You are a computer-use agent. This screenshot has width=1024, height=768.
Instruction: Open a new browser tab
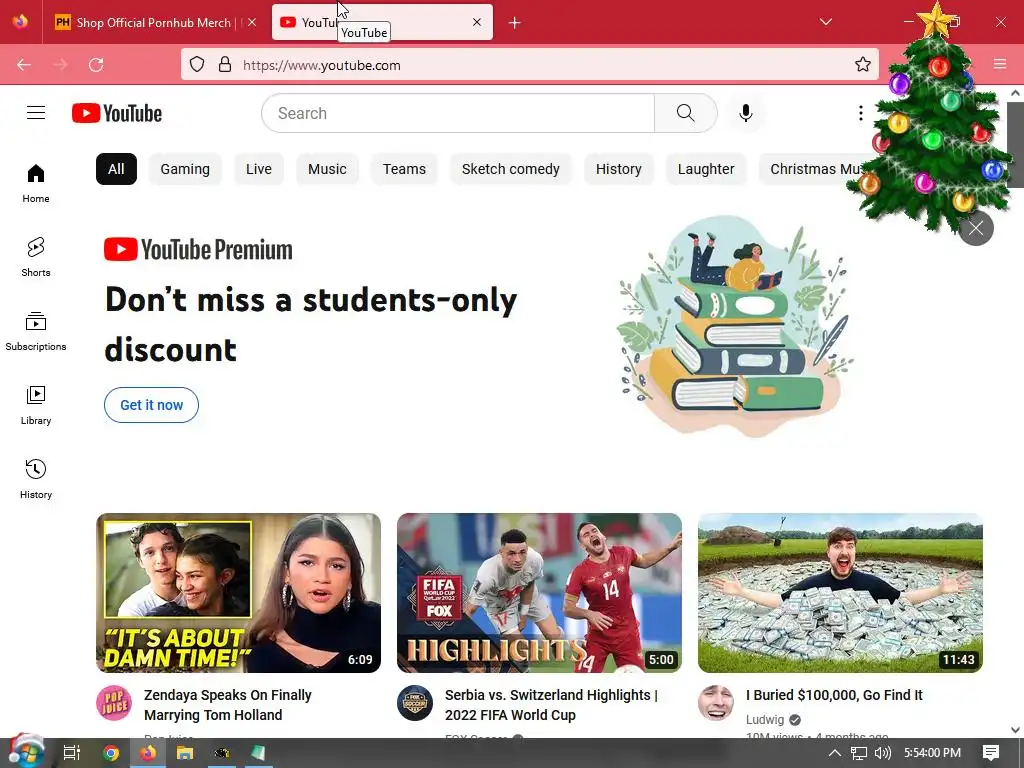tap(515, 23)
